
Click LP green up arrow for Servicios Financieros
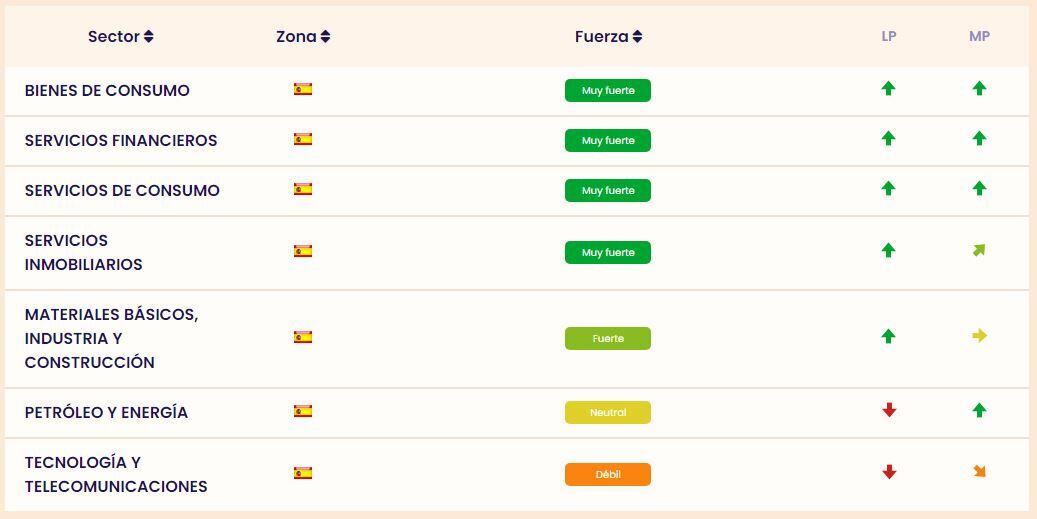(888, 139)
